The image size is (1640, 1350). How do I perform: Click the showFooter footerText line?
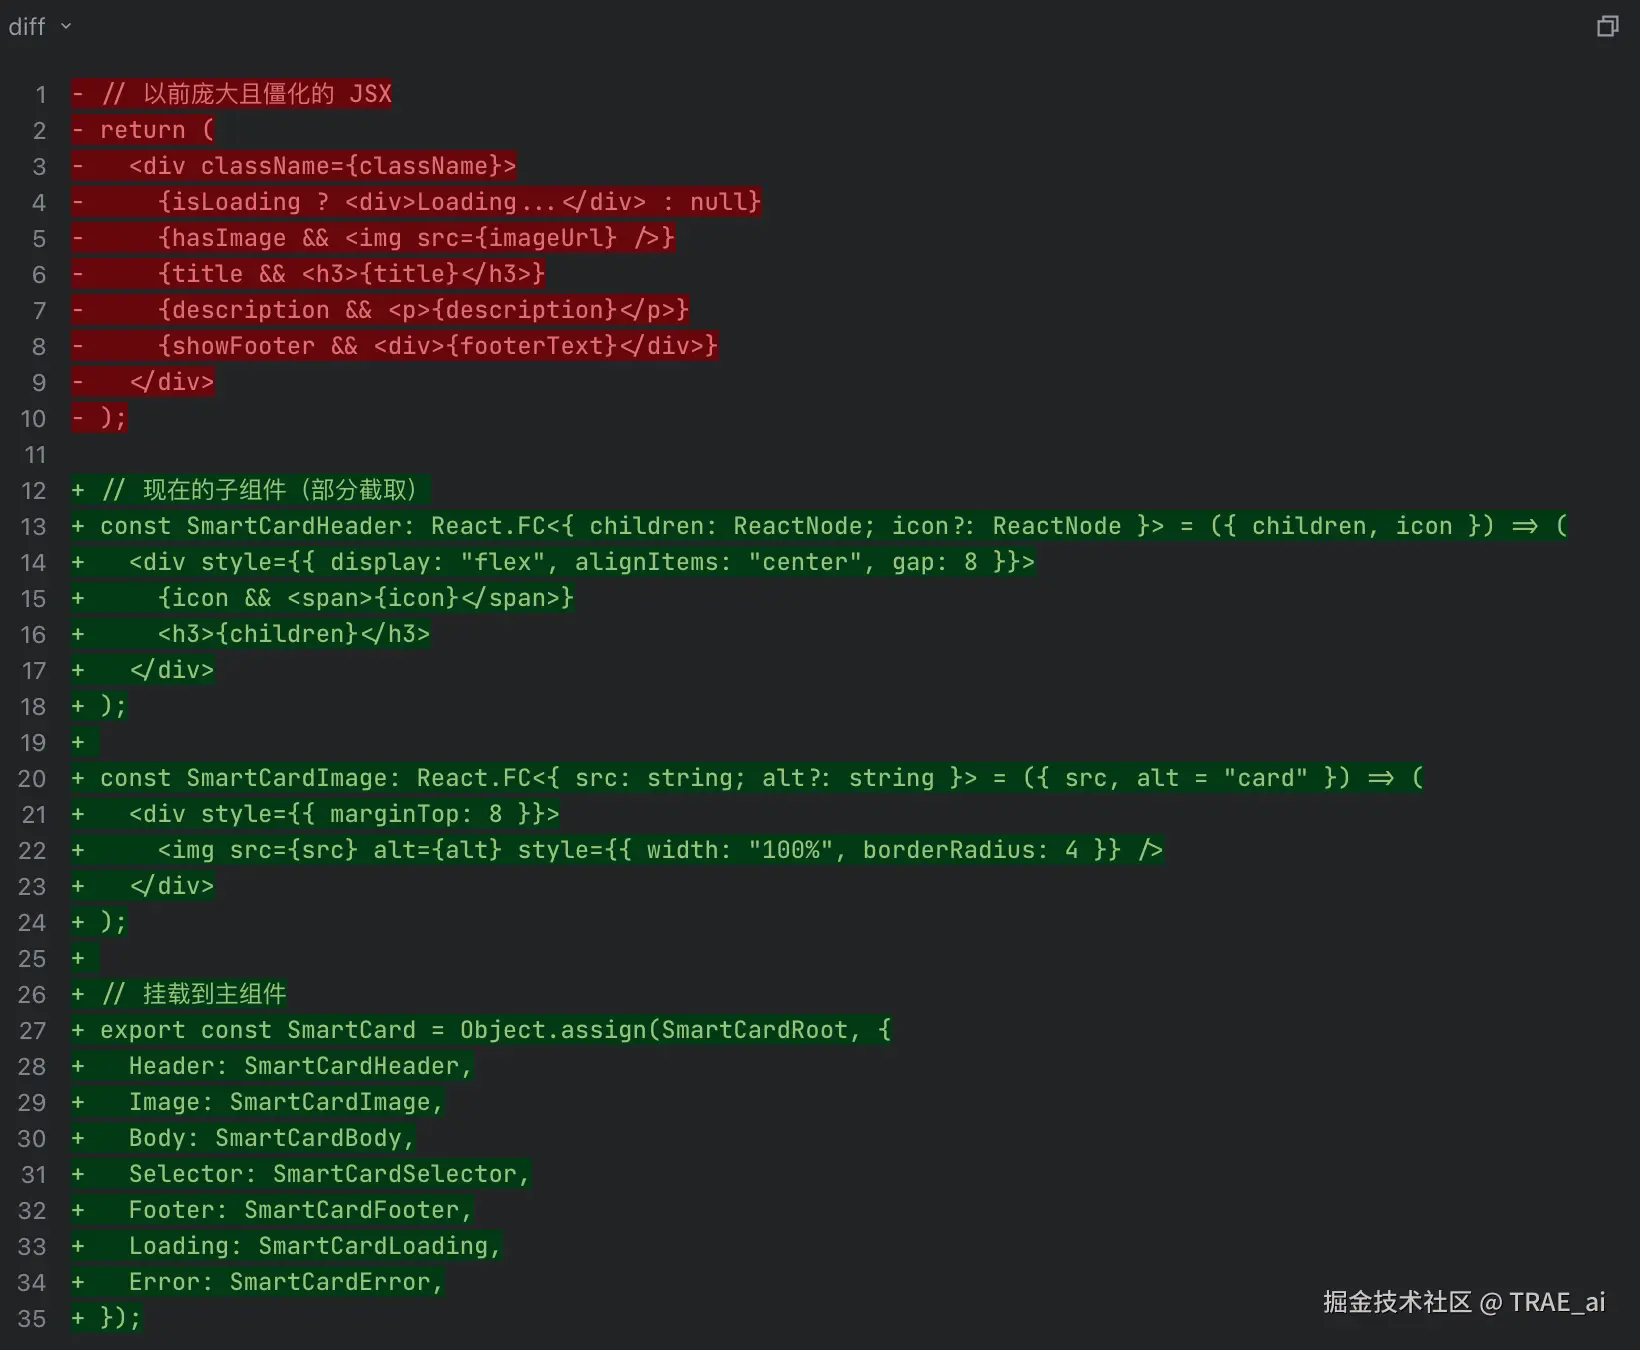coord(437,346)
